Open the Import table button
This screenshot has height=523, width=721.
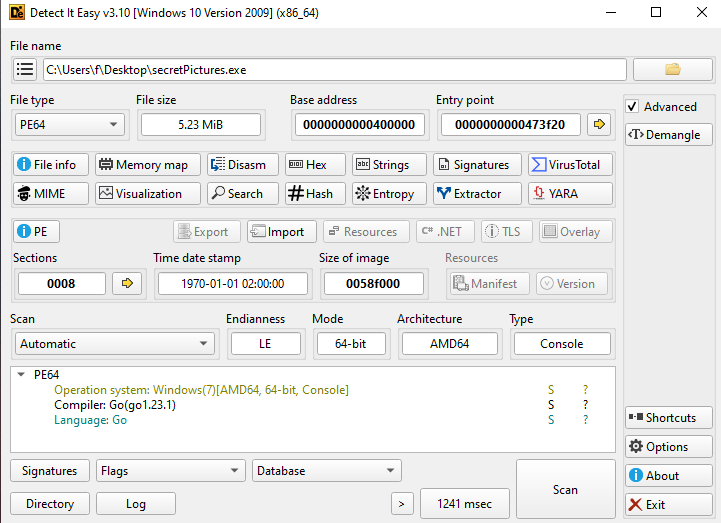[282, 232]
